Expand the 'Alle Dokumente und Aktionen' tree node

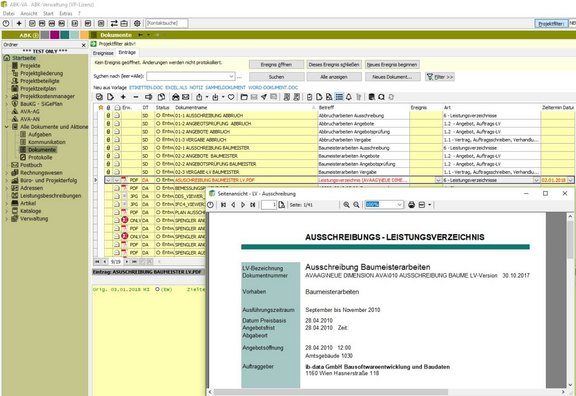(6, 127)
